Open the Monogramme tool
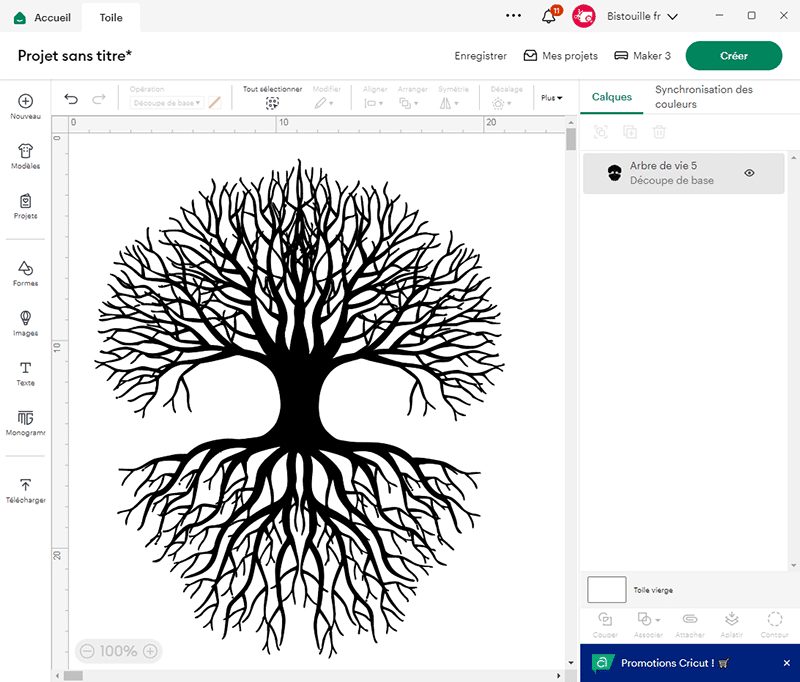The height and width of the screenshot is (682, 800). pos(26,423)
